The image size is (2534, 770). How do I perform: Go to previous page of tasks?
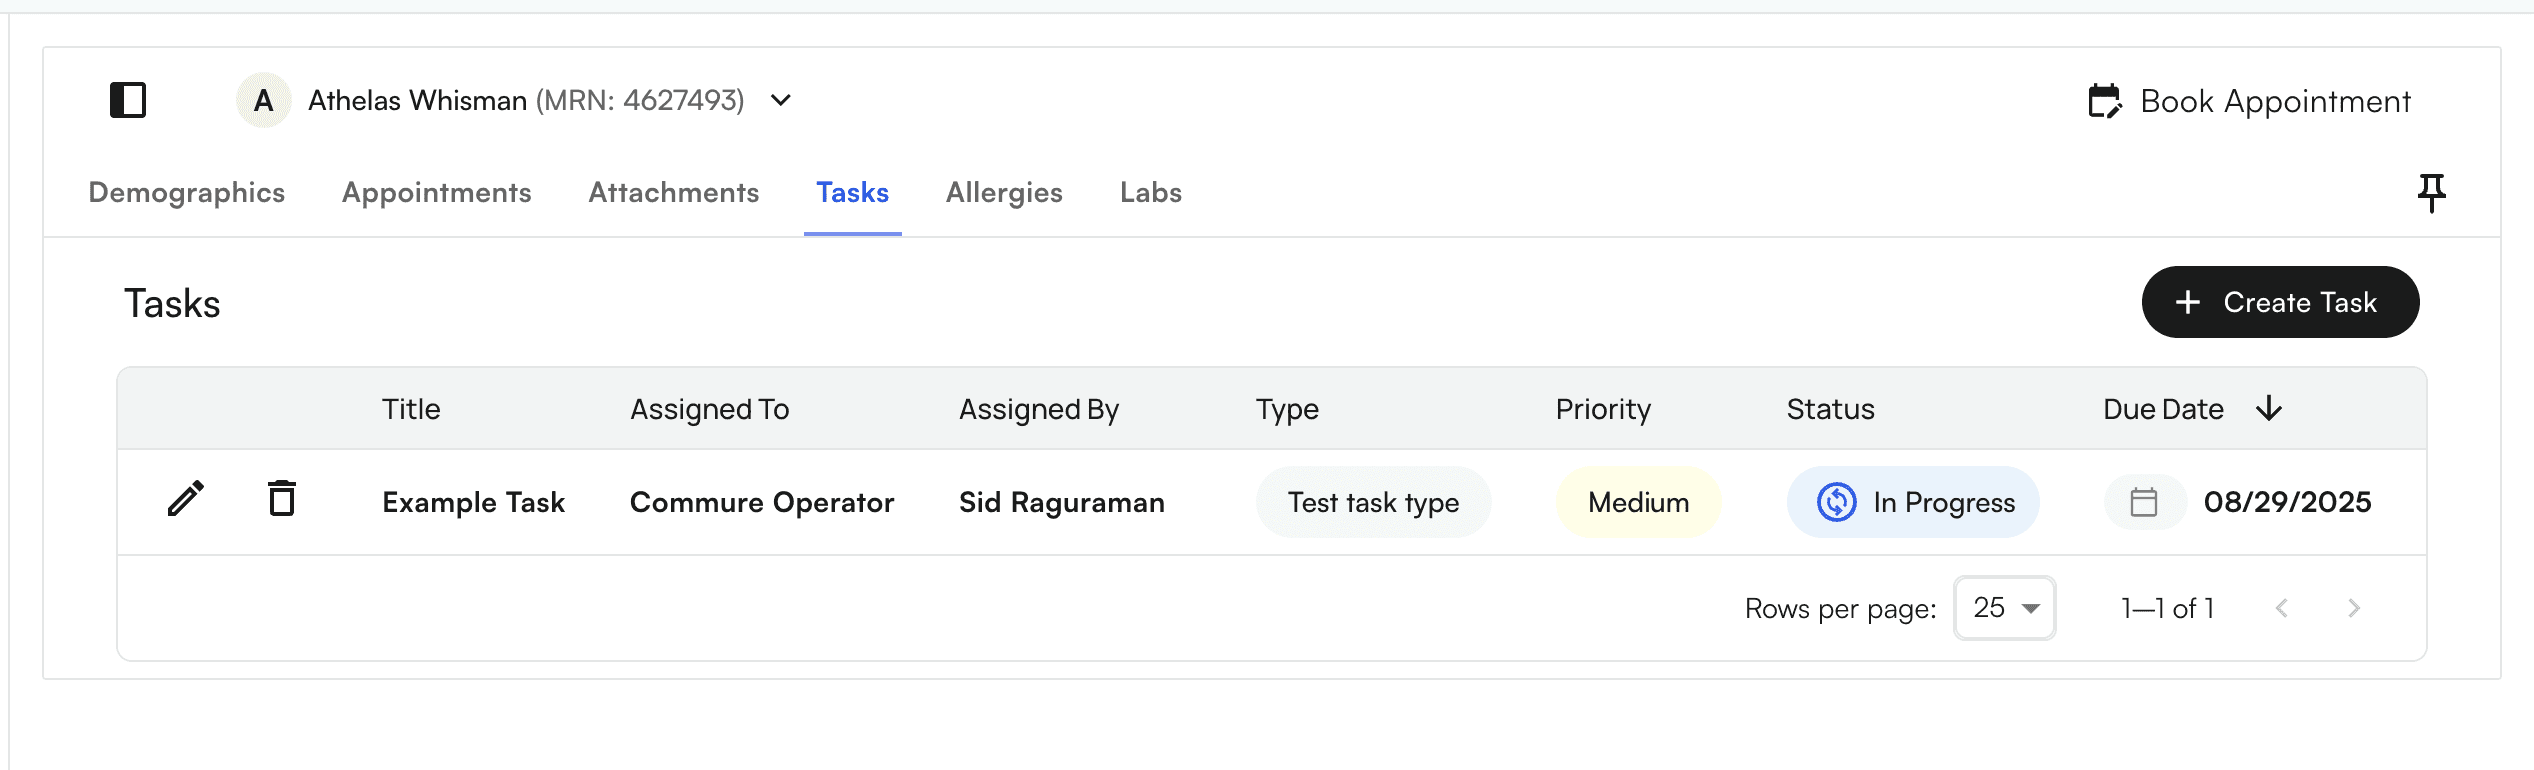2282,608
